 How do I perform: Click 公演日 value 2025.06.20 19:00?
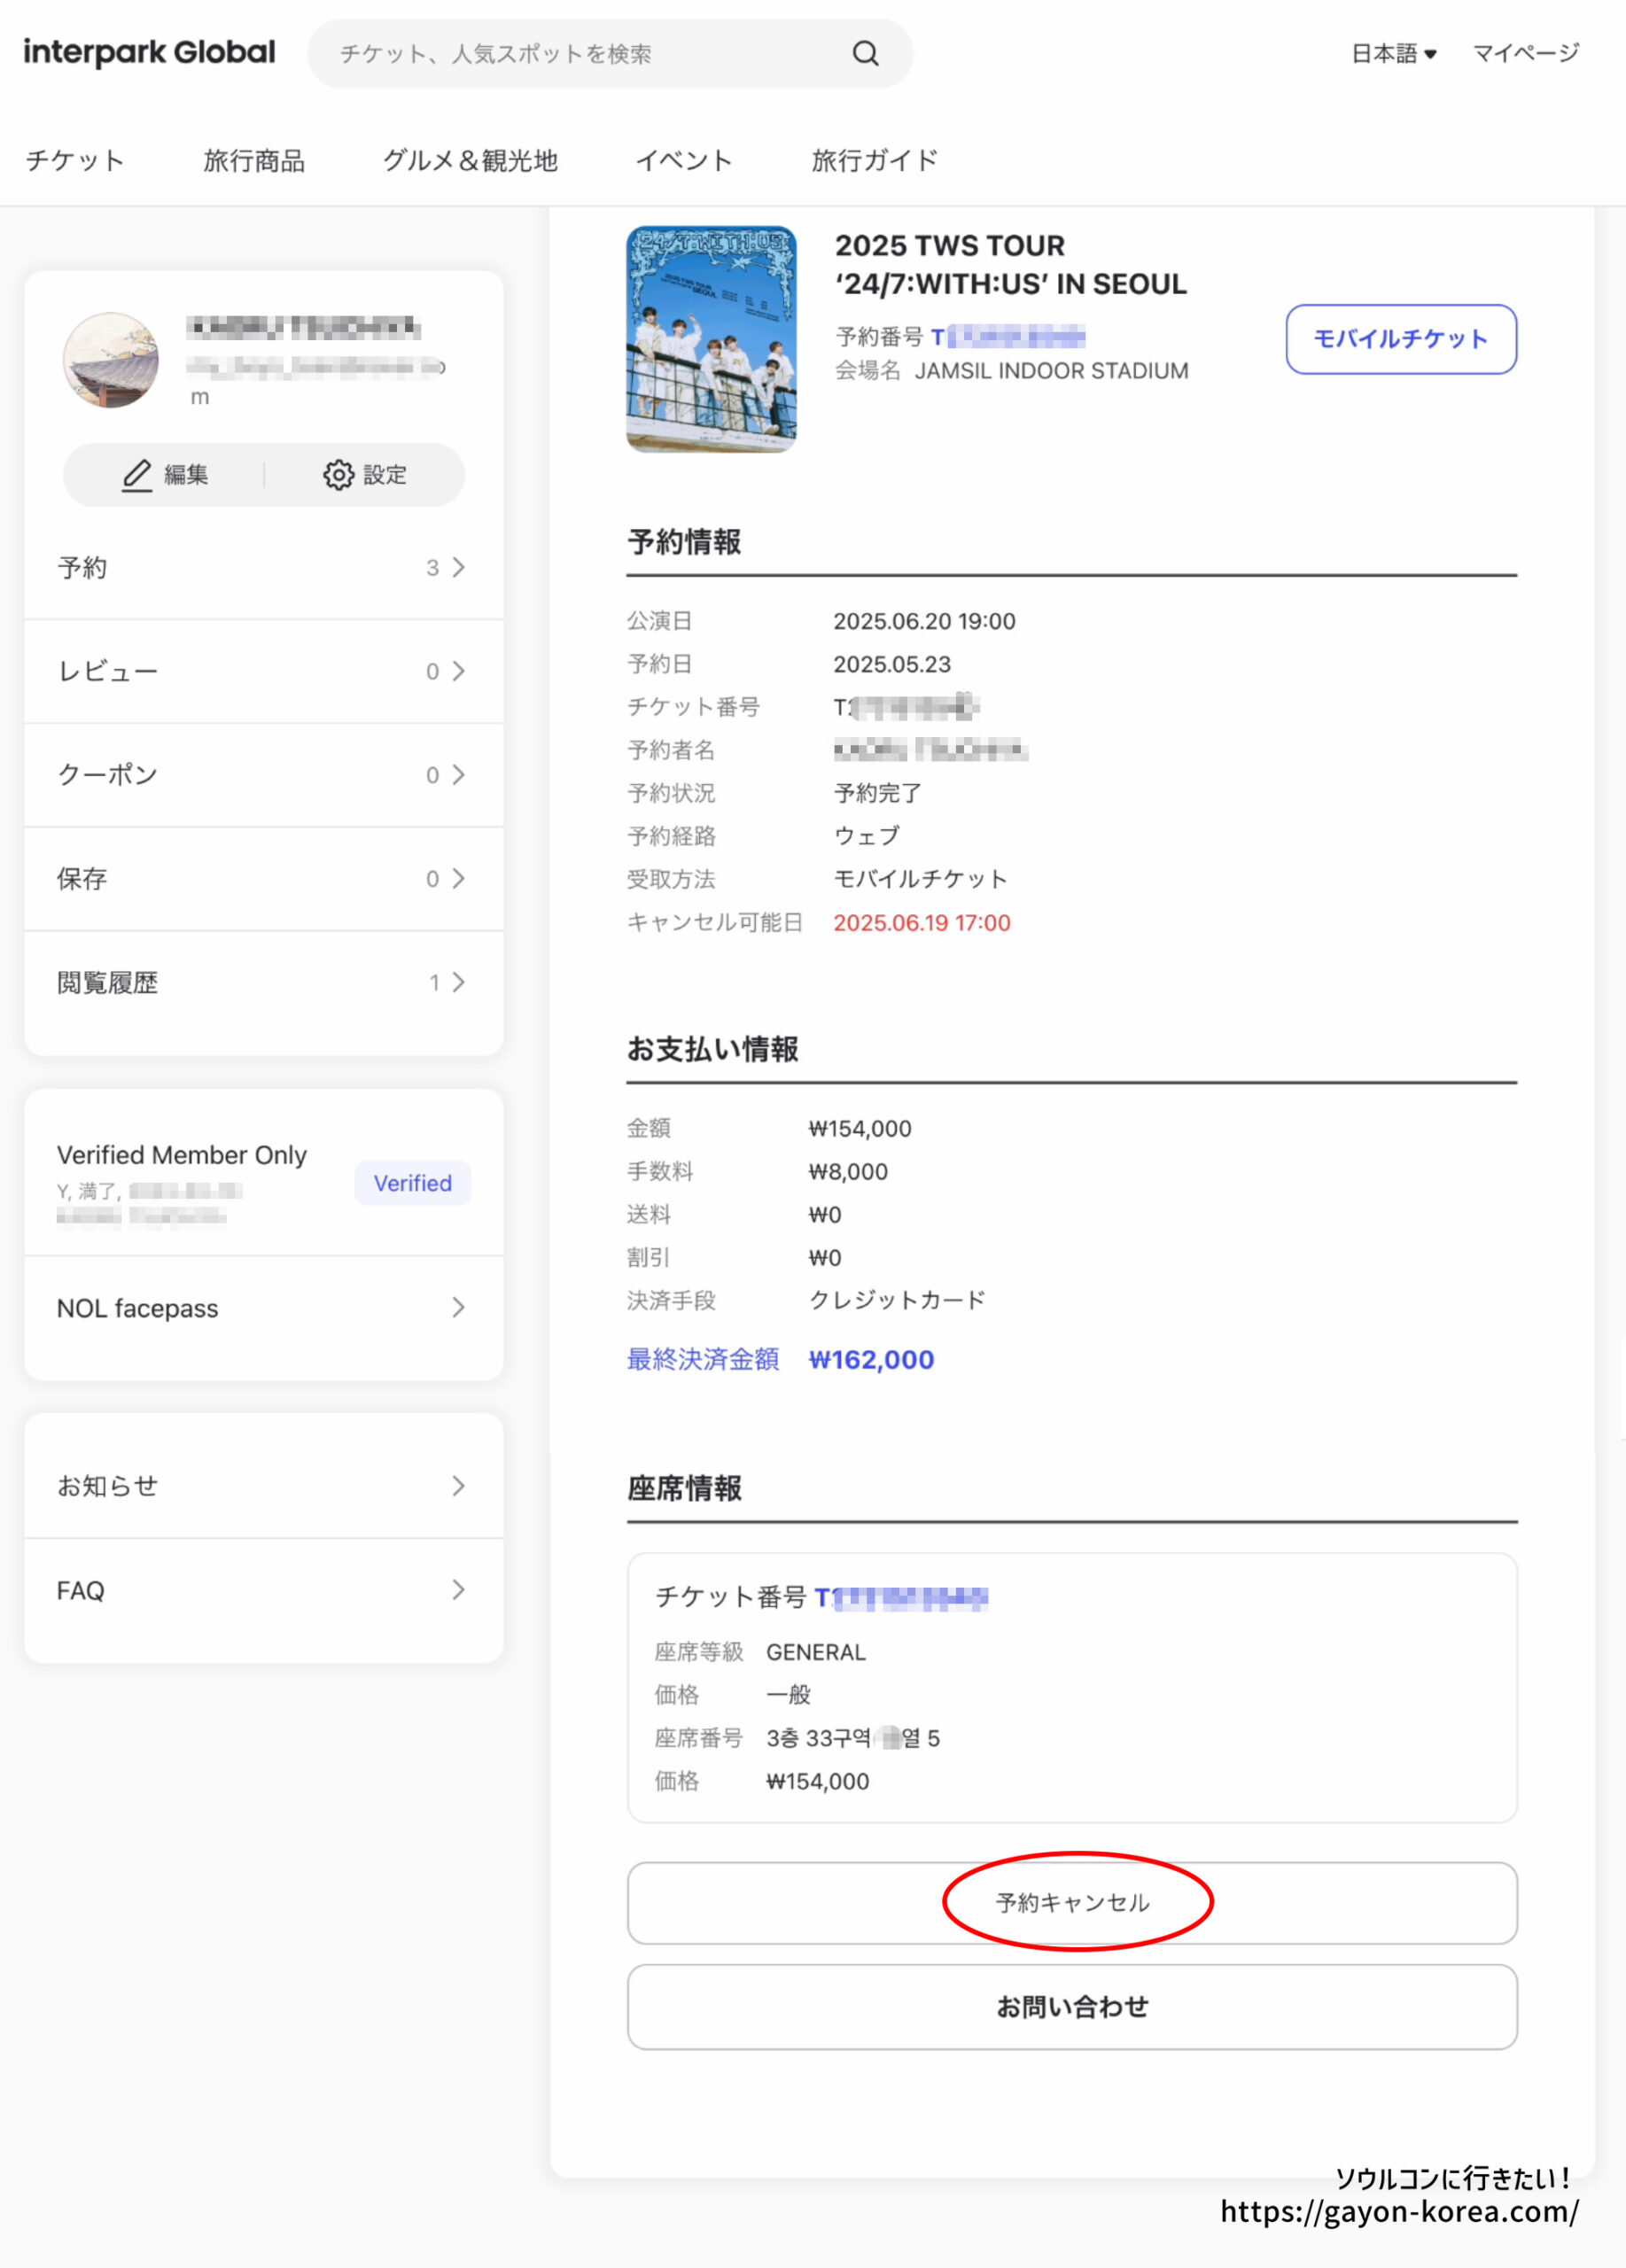(924, 621)
